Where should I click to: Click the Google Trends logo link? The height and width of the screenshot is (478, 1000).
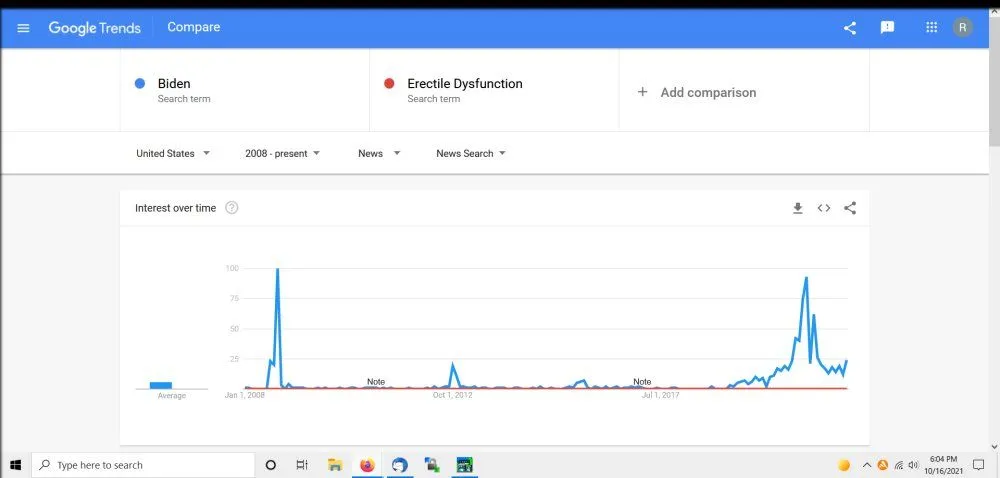coord(94,28)
